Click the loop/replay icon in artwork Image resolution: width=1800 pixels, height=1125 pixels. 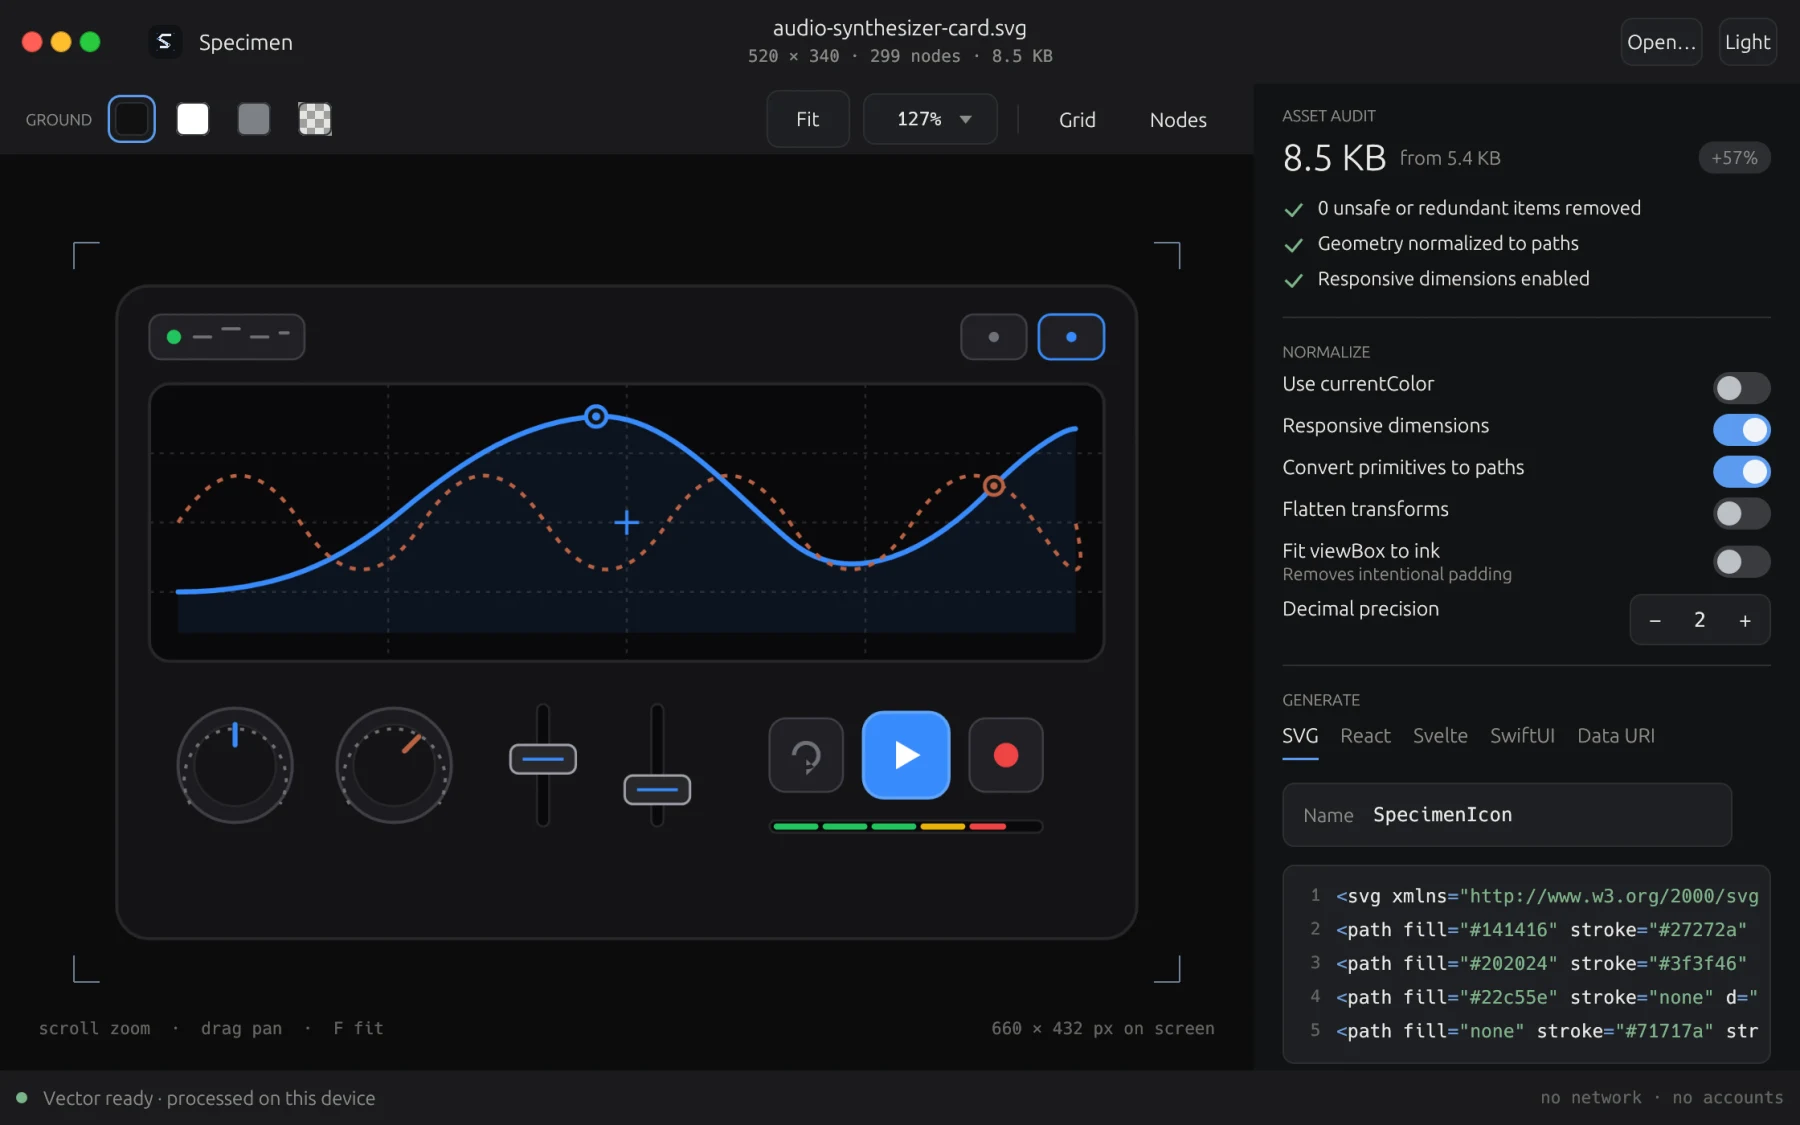(806, 755)
